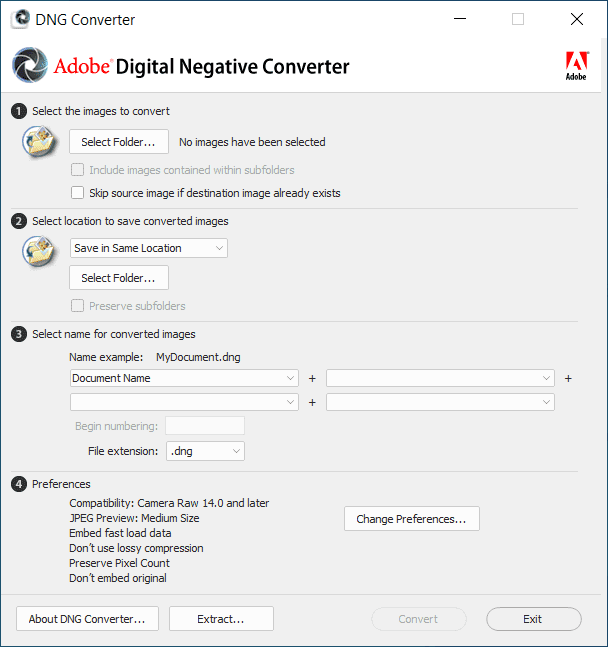Click the 'MyDocument.dng' name example
608x647 pixels.
click(x=198, y=357)
